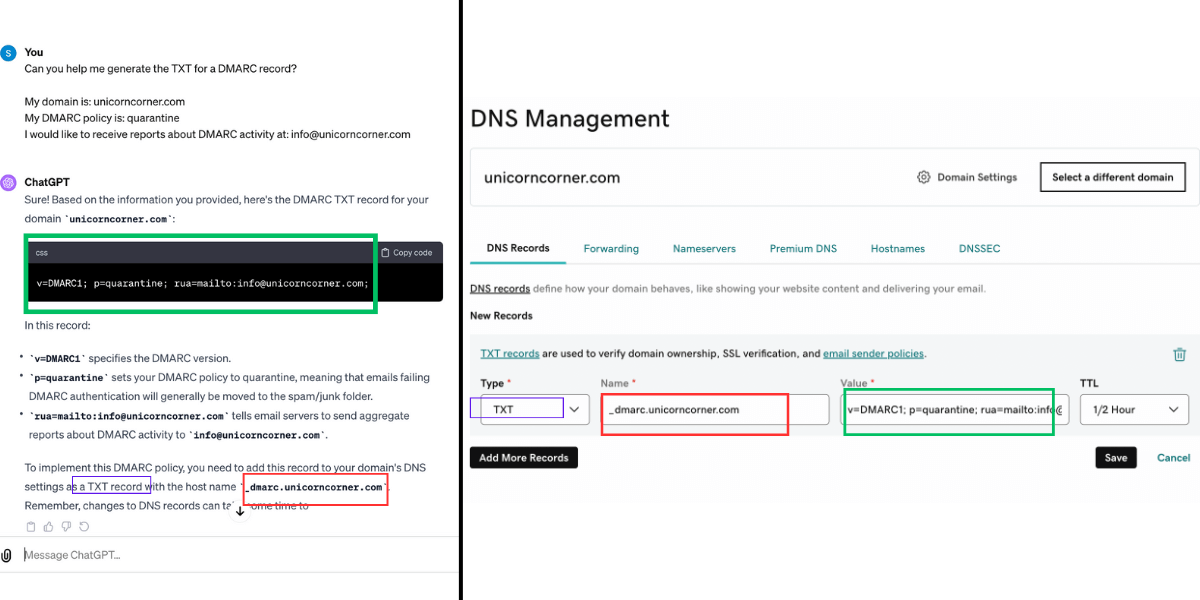1200x600 pixels.
Task: Copy the ChatGPT response with clipboard icon
Action: pos(31,527)
